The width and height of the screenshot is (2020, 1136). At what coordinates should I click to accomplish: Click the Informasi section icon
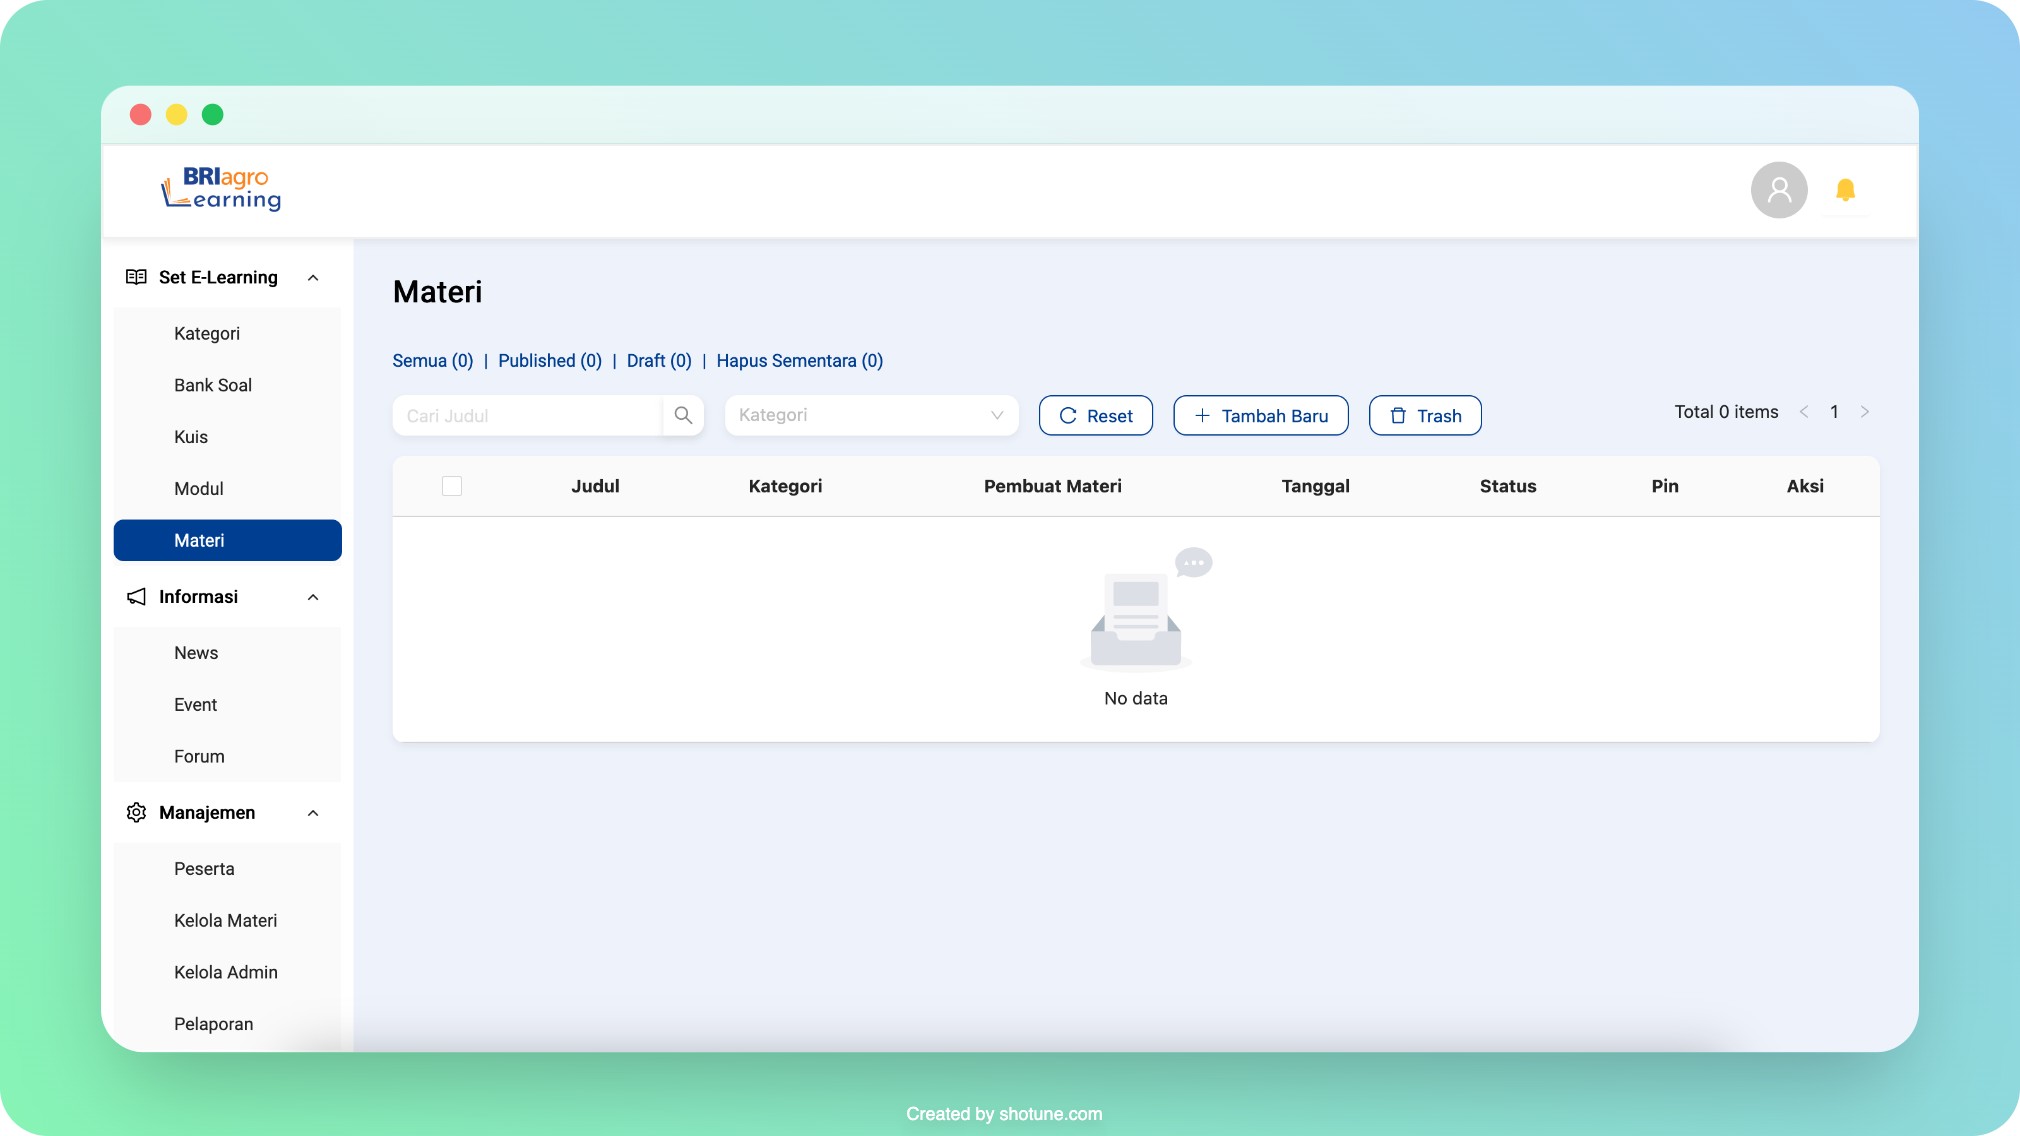pyautogui.click(x=137, y=596)
